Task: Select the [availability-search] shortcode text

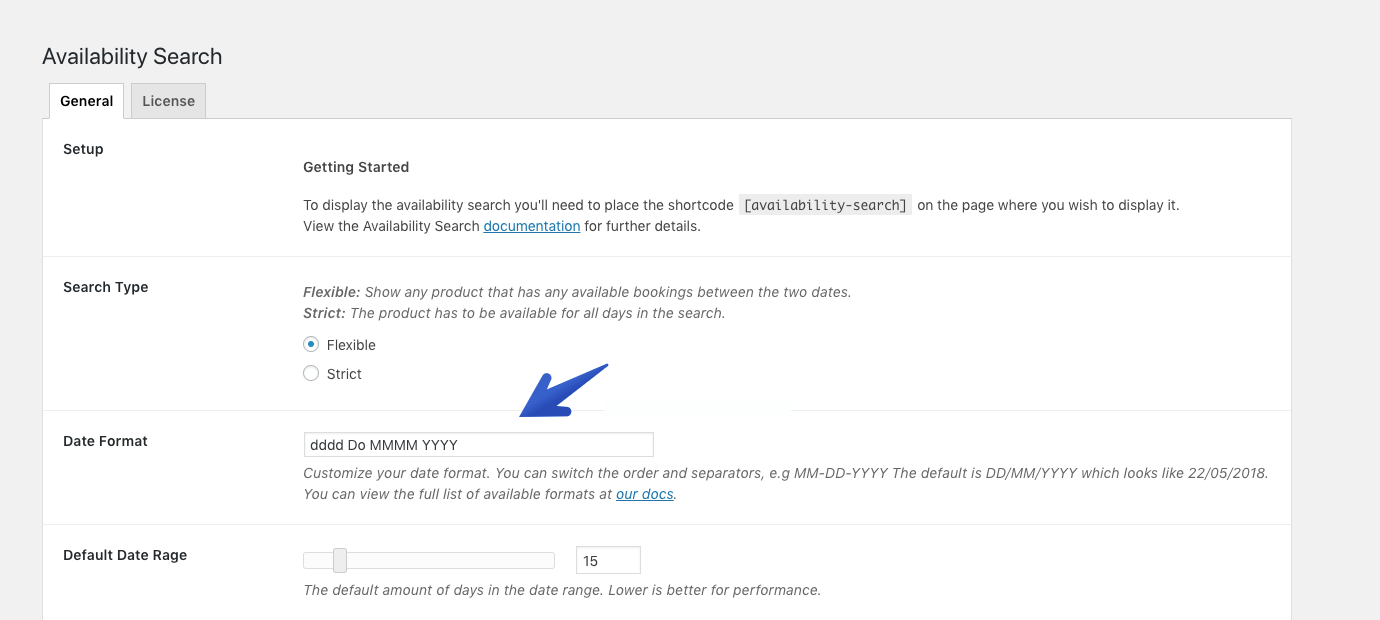Action: pos(825,204)
